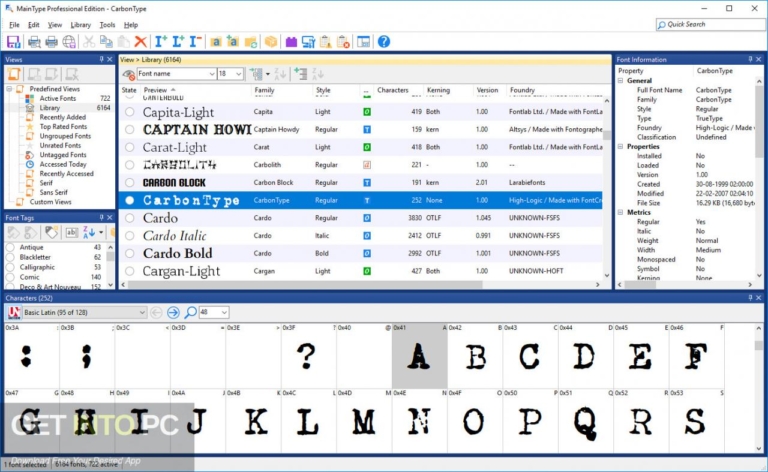Toggle the Calligraphic tag circle
The image size is (768, 472).
[10, 267]
